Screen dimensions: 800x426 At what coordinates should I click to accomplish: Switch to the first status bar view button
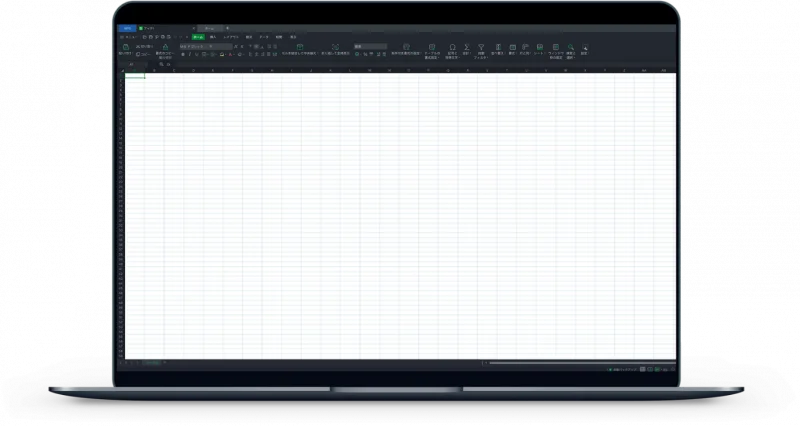click(x=643, y=369)
